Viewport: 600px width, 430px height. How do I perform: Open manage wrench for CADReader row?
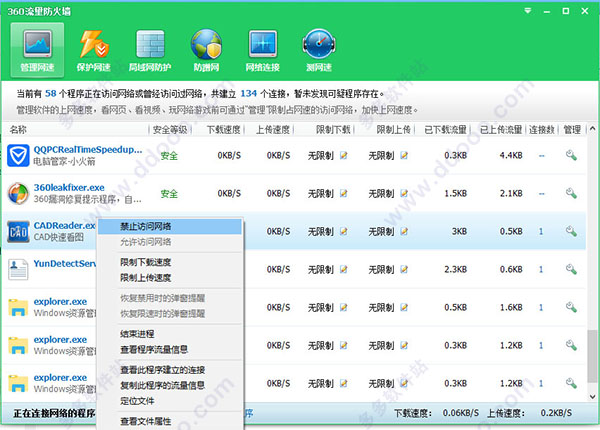(x=571, y=231)
